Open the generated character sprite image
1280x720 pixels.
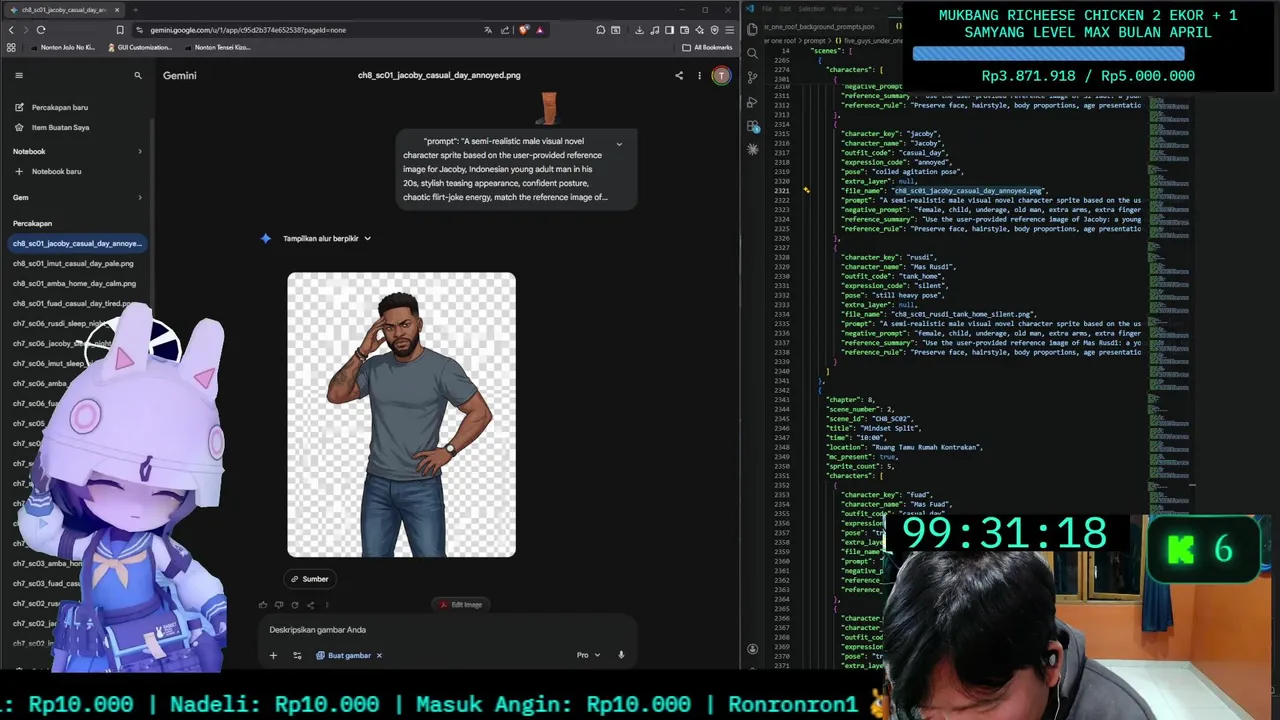click(x=401, y=414)
